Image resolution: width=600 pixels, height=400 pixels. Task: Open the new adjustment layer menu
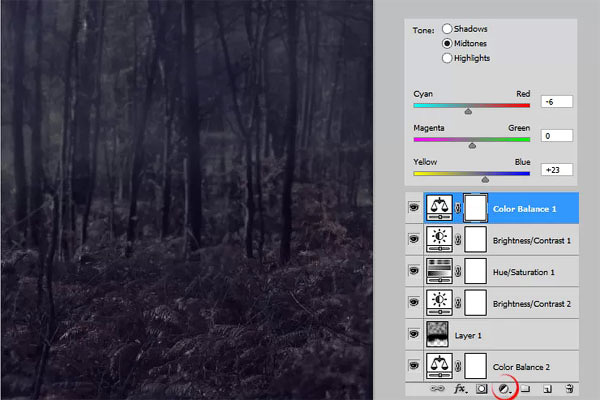click(x=505, y=389)
